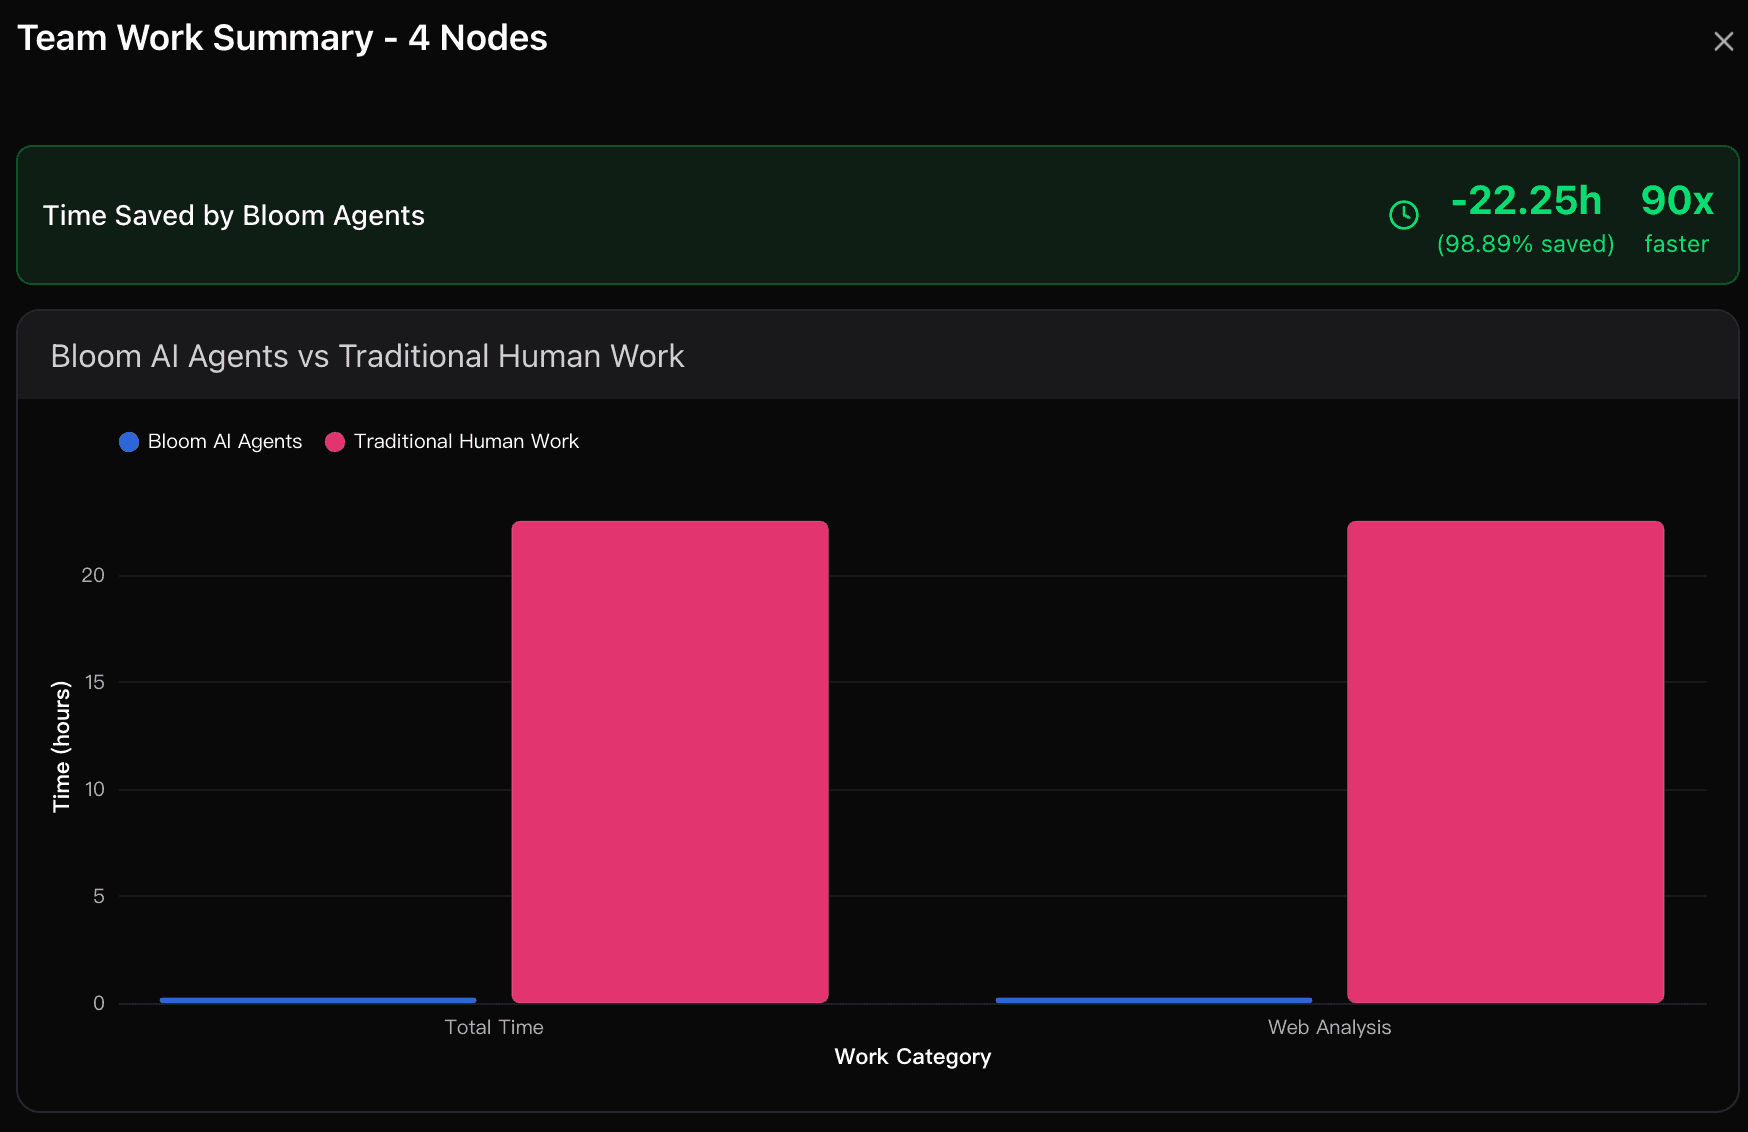This screenshot has width=1748, height=1132.
Task: Click the clock icon in time saved banner
Action: coord(1404,215)
